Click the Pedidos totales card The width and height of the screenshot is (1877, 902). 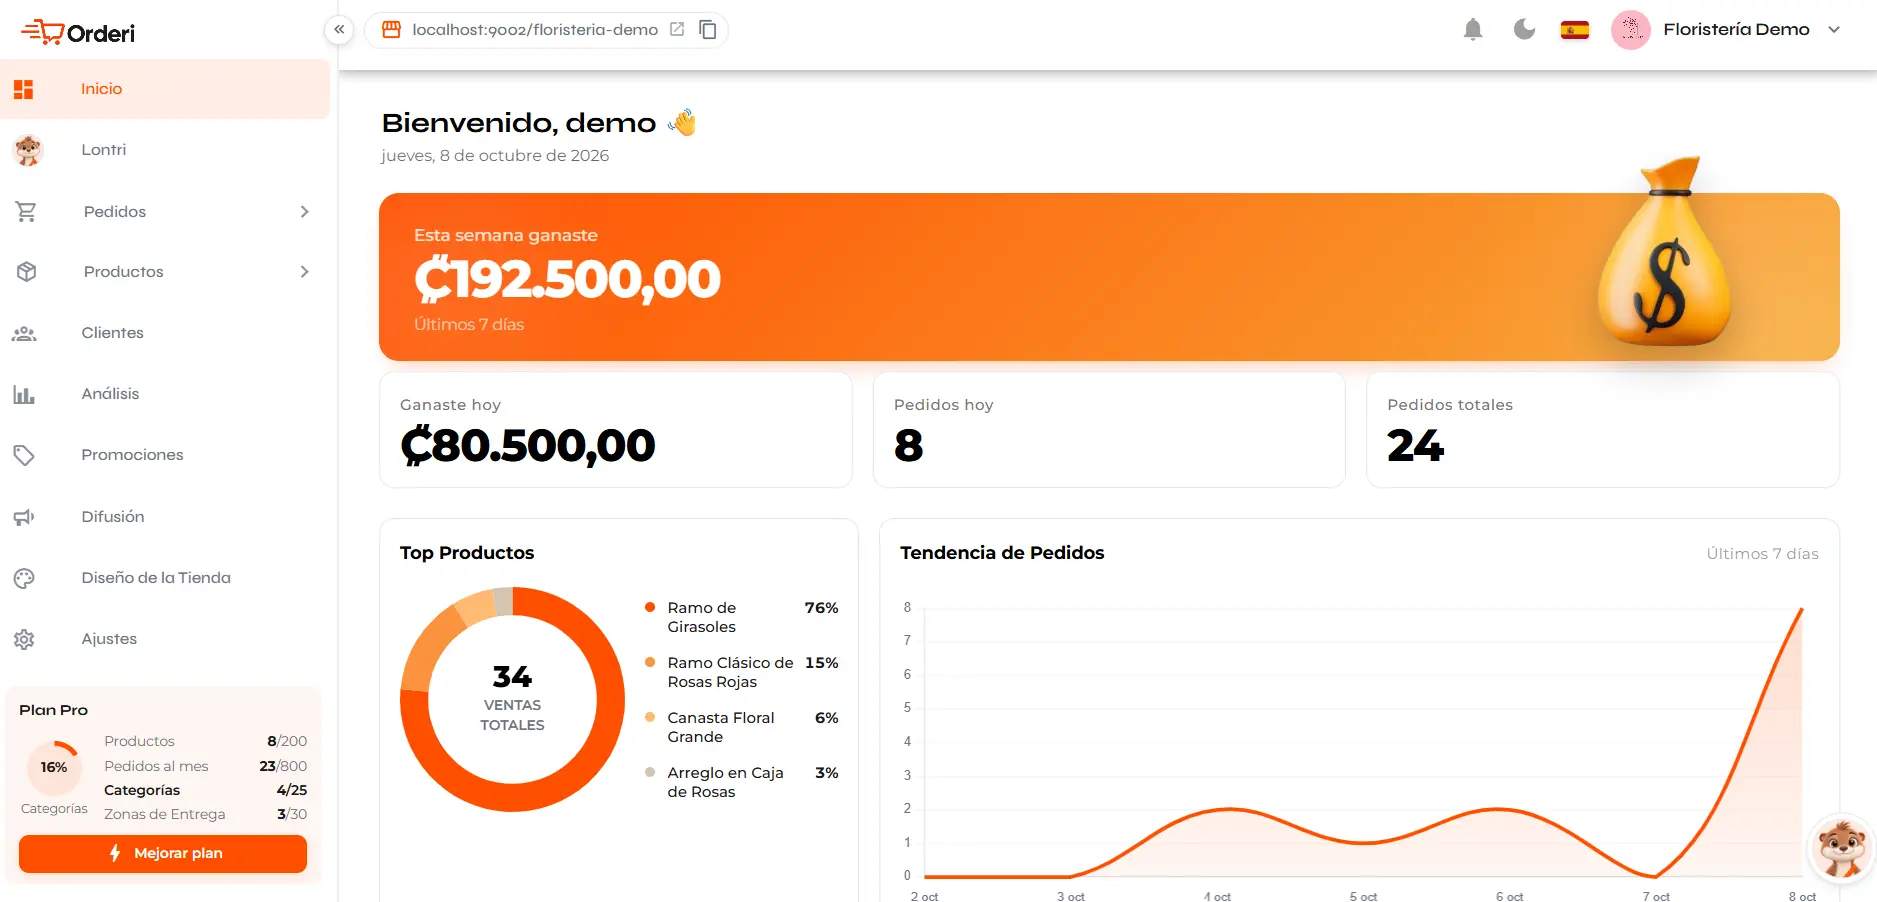coord(1603,430)
